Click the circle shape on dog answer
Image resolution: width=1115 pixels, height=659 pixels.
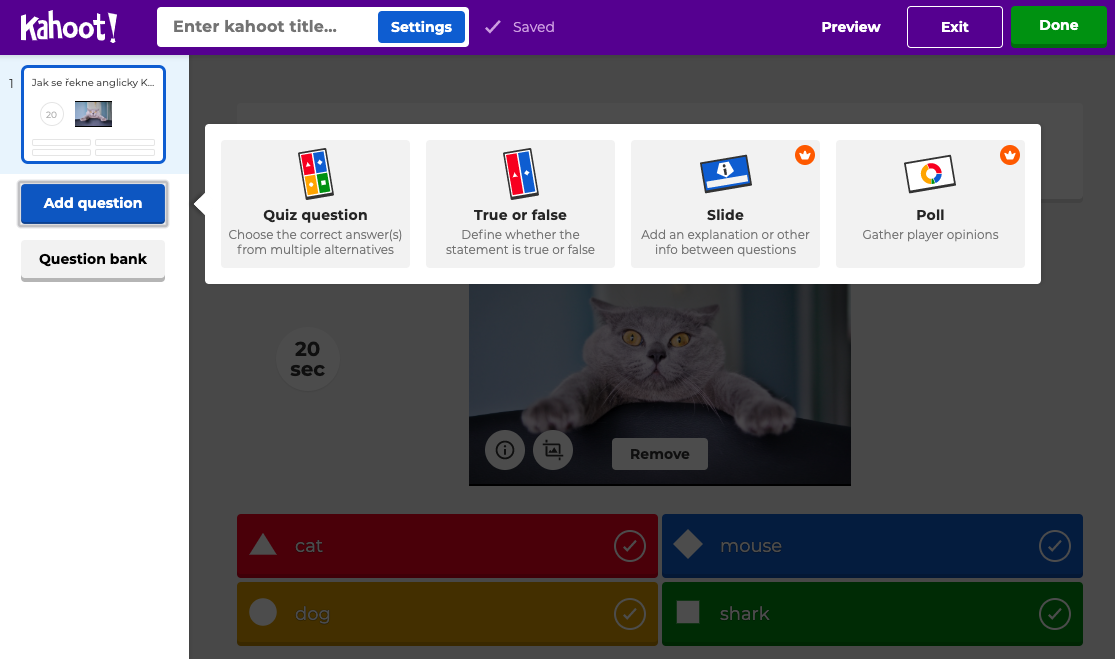point(263,612)
